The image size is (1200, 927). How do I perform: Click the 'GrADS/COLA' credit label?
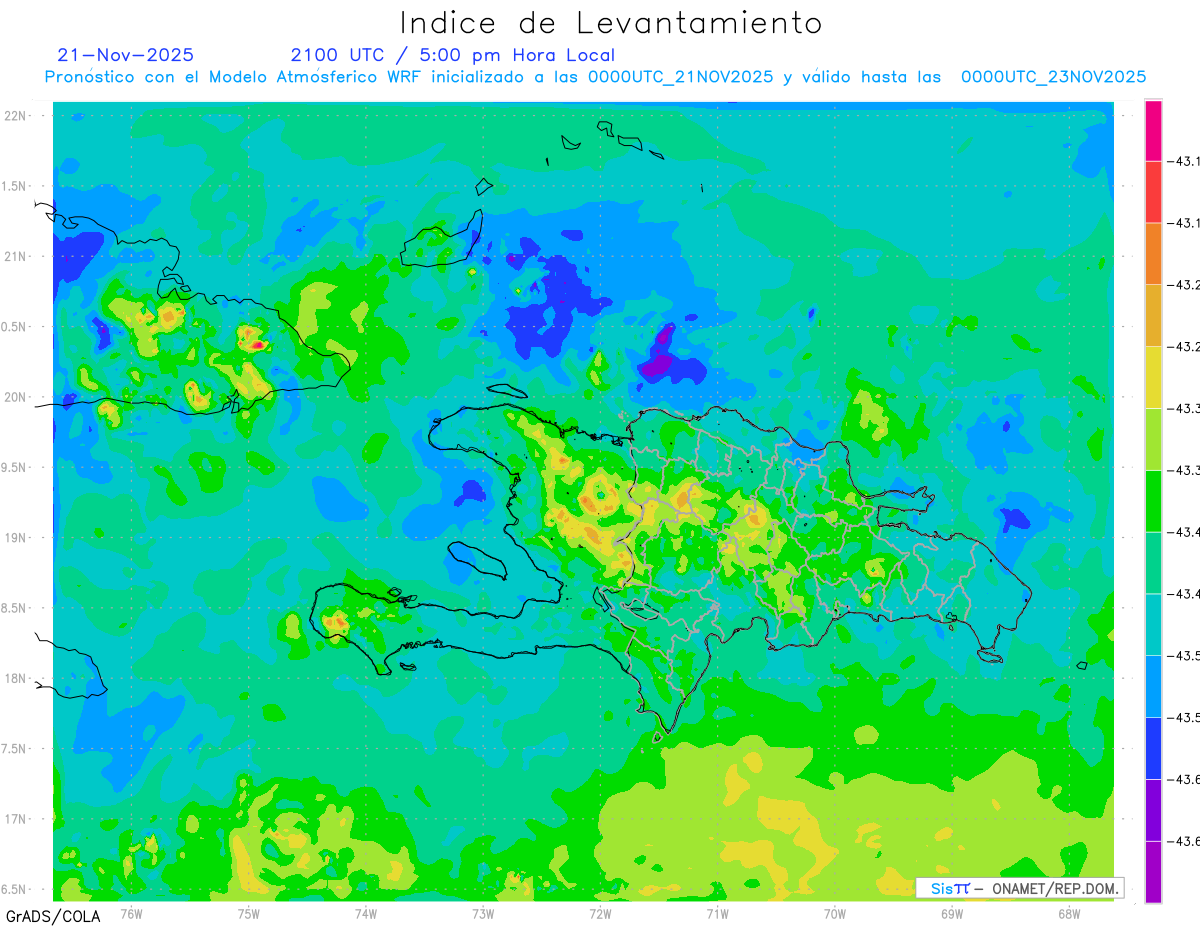pos(53,916)
